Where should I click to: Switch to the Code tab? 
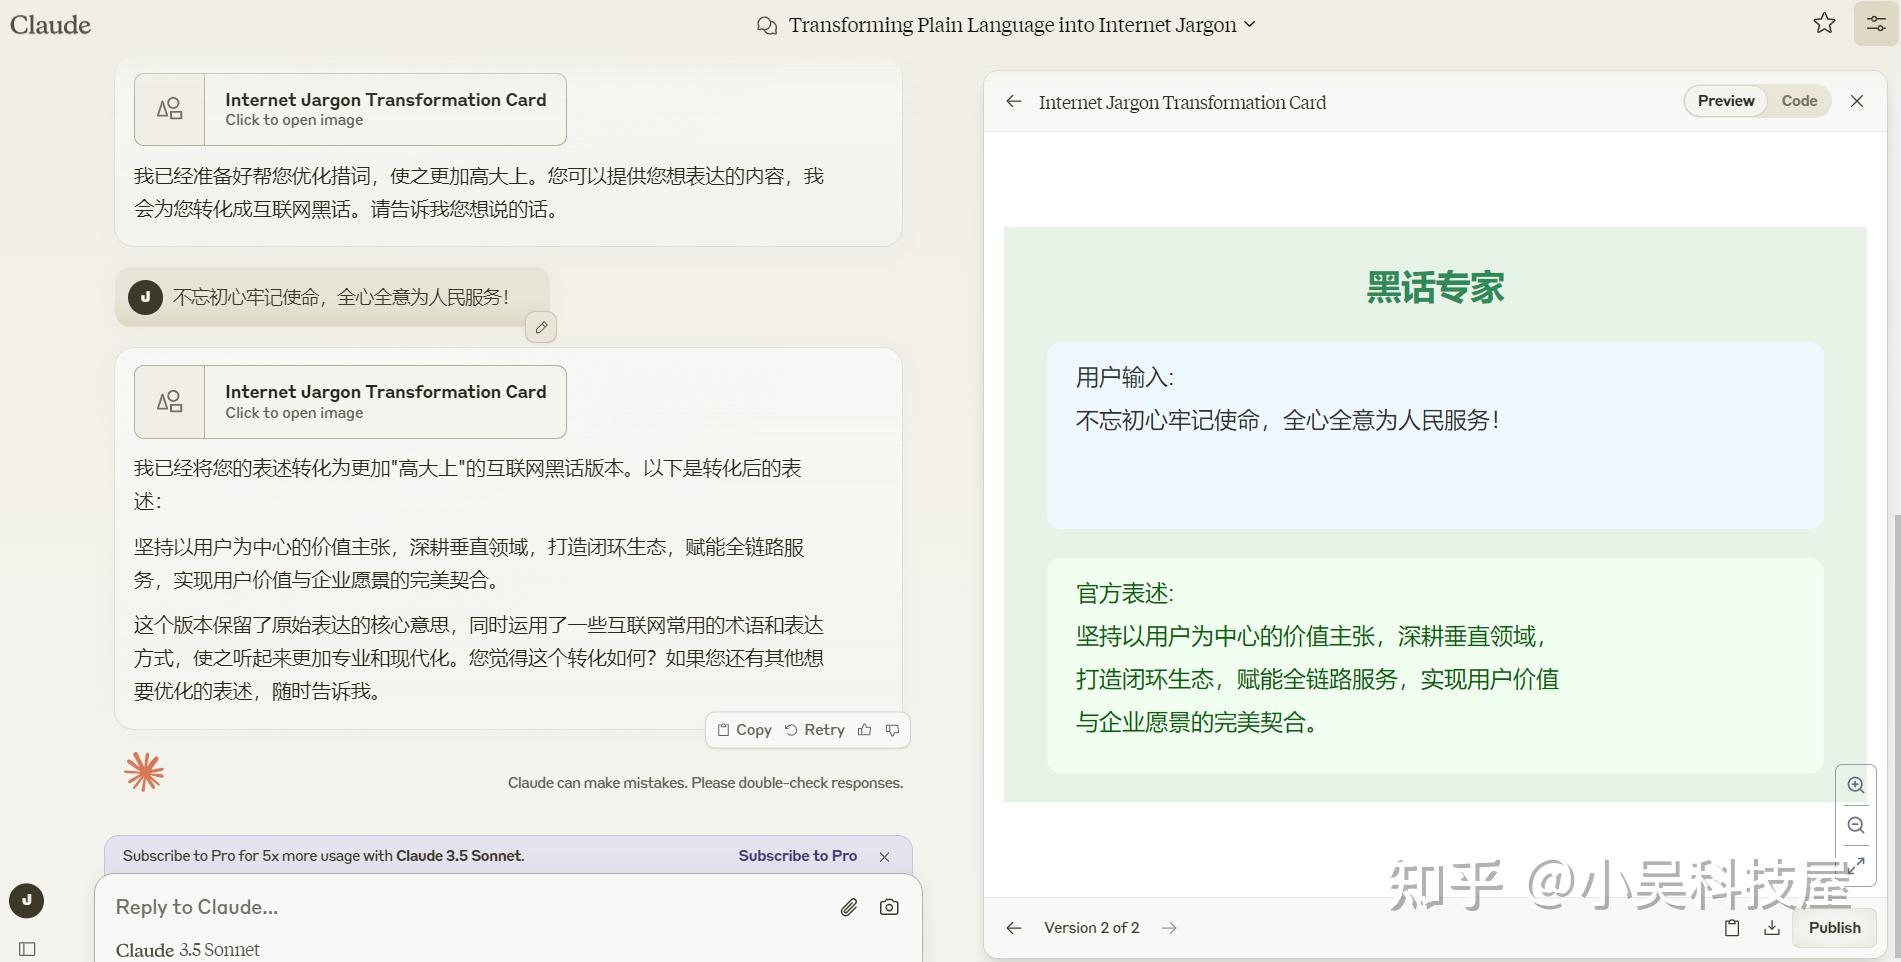(1799, 101)
